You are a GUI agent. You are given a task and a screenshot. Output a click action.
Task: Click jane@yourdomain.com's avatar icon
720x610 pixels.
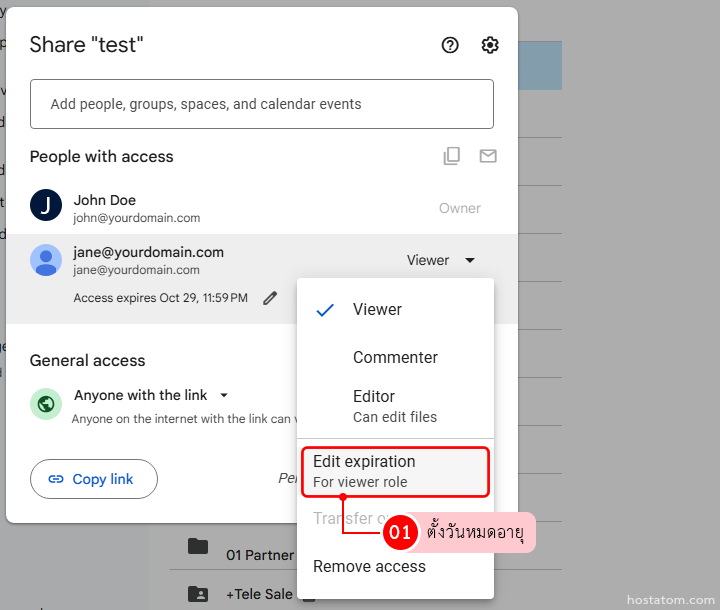[x=46, y=260]
